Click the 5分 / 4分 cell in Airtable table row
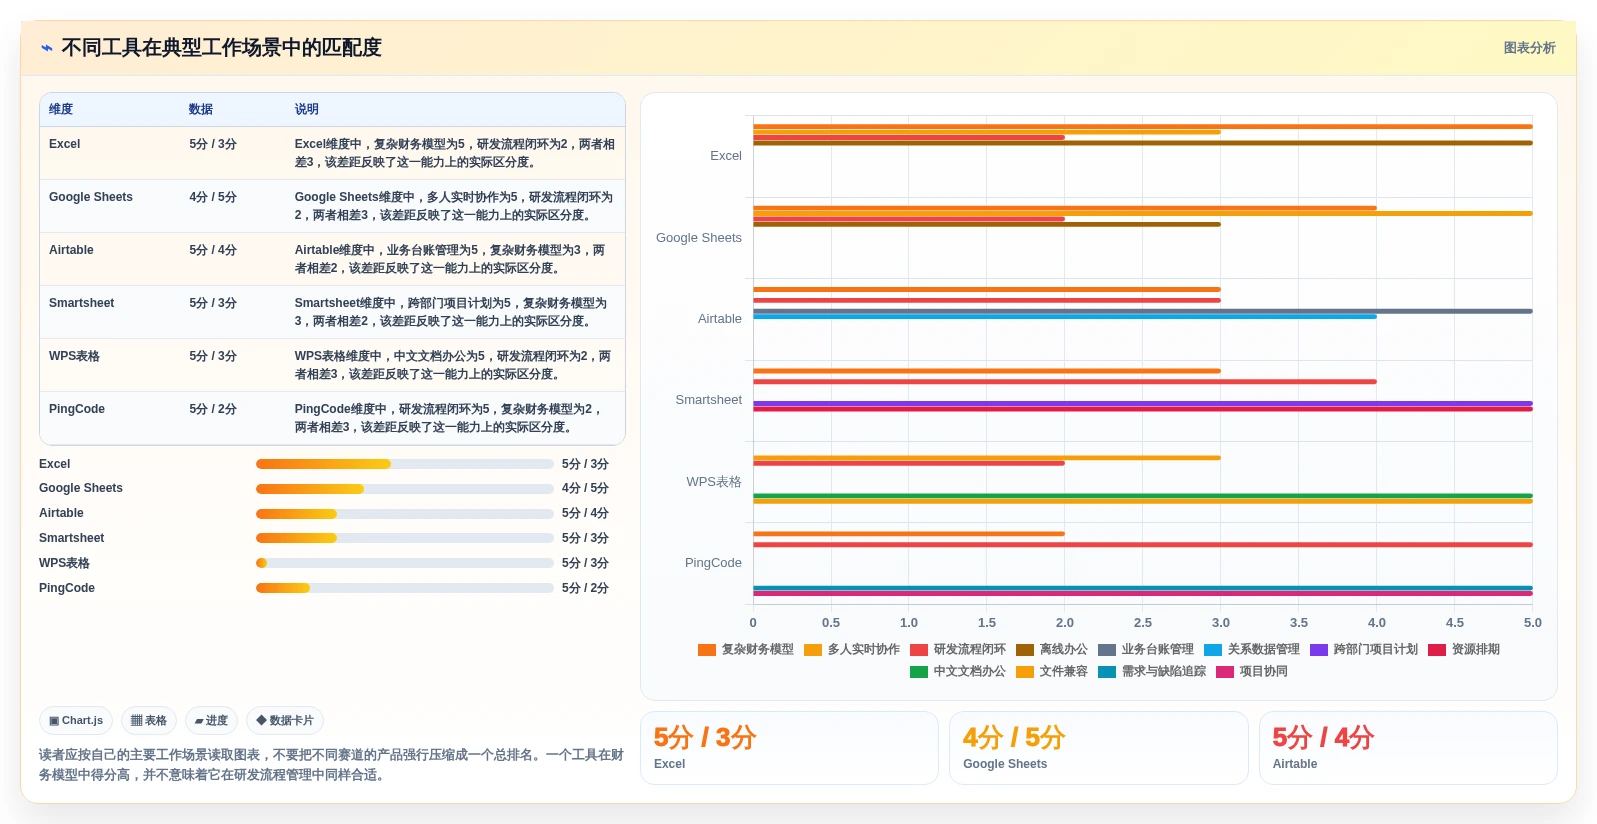This screenshot has height=824, width=1597. pyautogui.click(x=213, y=250)
